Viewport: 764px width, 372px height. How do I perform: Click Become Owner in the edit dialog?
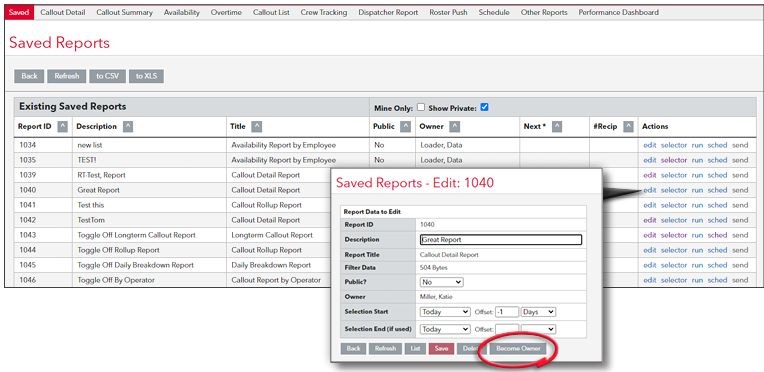tap(518, 349)
